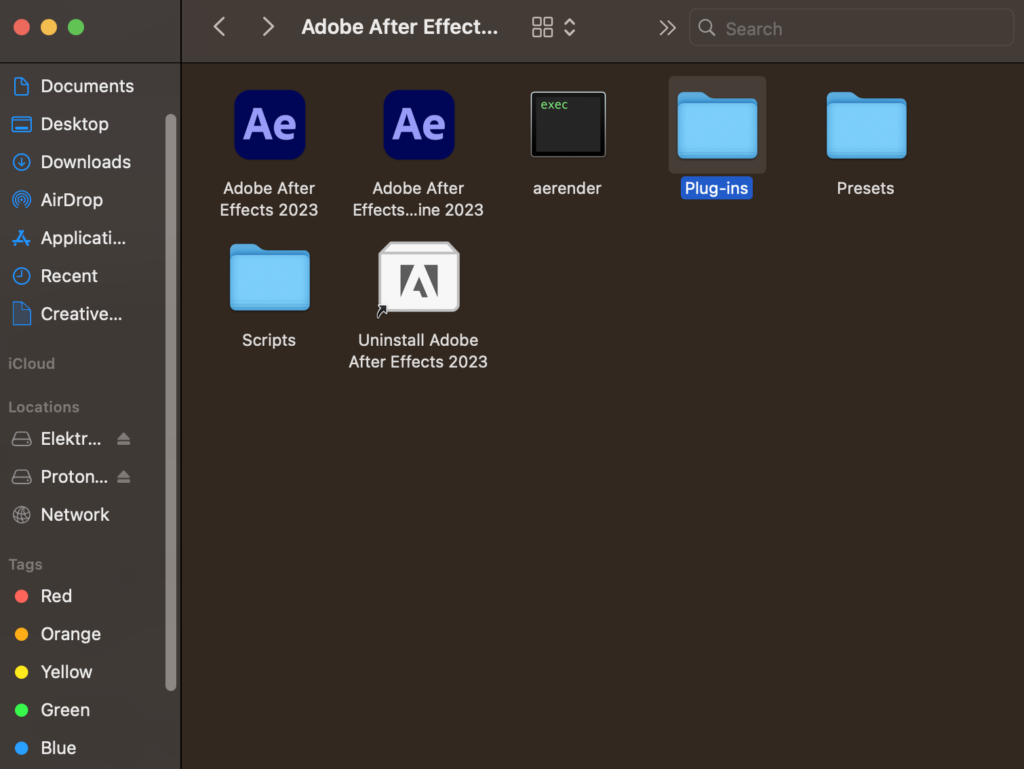Go forward with the right chevron button
The width and height of the screenshot is (1024, 769).
267,28
